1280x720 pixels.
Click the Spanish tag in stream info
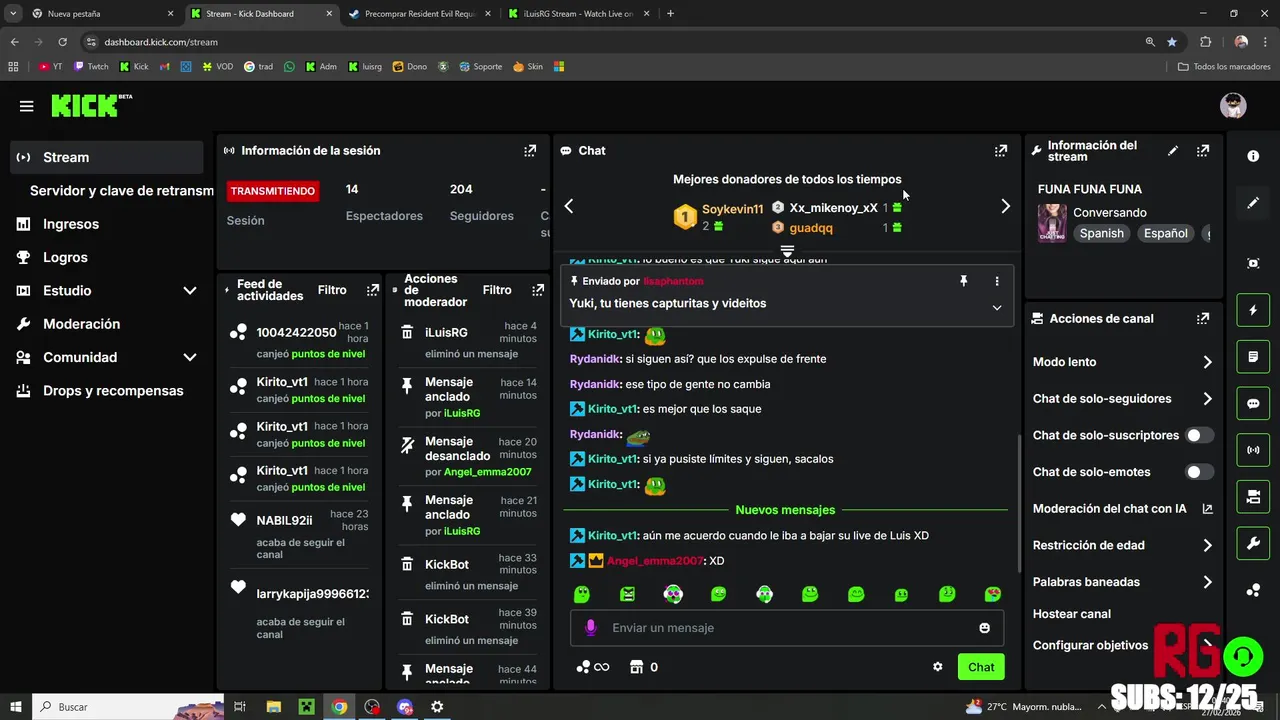[x=1102, y=233]
